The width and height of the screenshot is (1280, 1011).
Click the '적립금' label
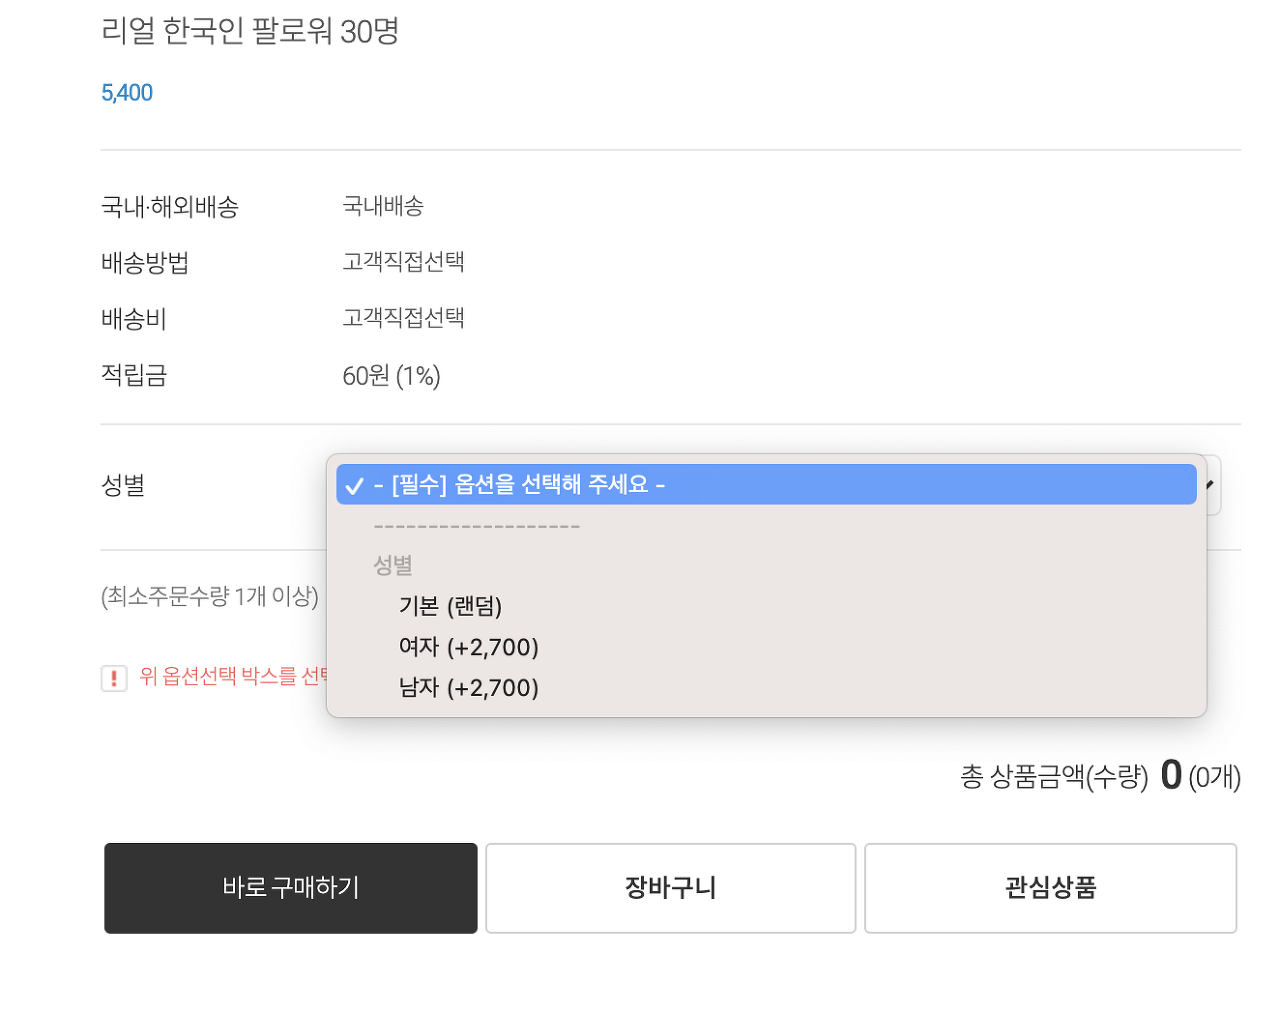pyautogui.click(x=134, y=375)
